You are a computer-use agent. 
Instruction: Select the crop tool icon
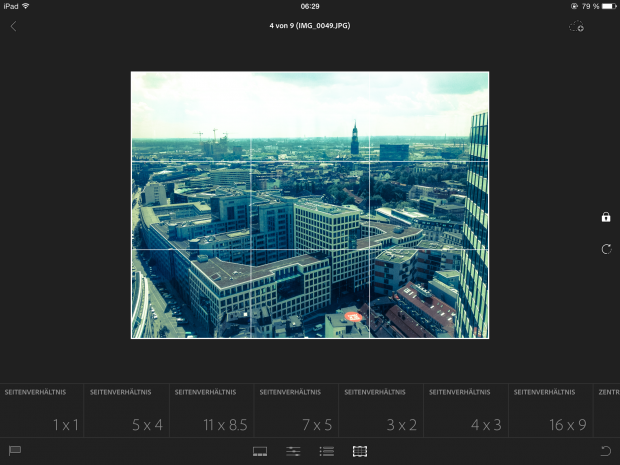pos(360,451)
